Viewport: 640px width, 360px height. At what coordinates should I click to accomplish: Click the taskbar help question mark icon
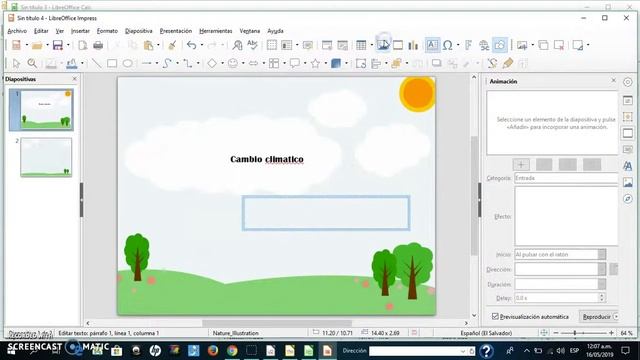point(487,351)
